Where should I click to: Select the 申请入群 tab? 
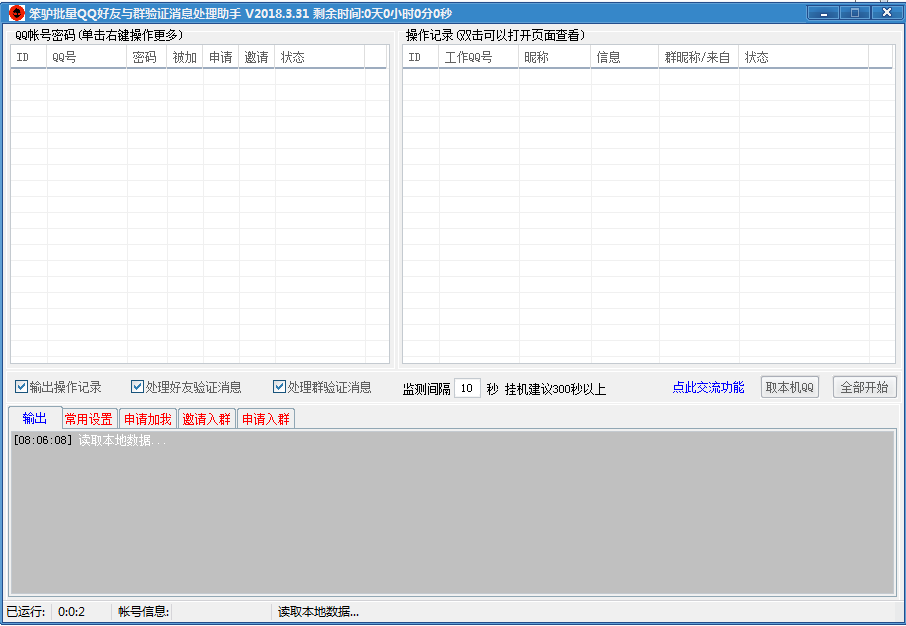266,419
